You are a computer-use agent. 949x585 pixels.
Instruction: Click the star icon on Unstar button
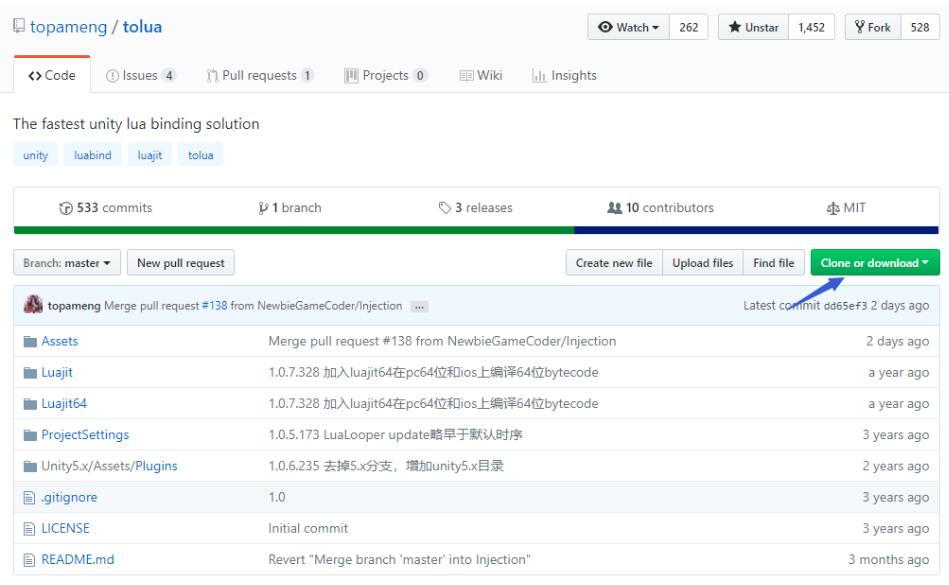pos(735,27)
